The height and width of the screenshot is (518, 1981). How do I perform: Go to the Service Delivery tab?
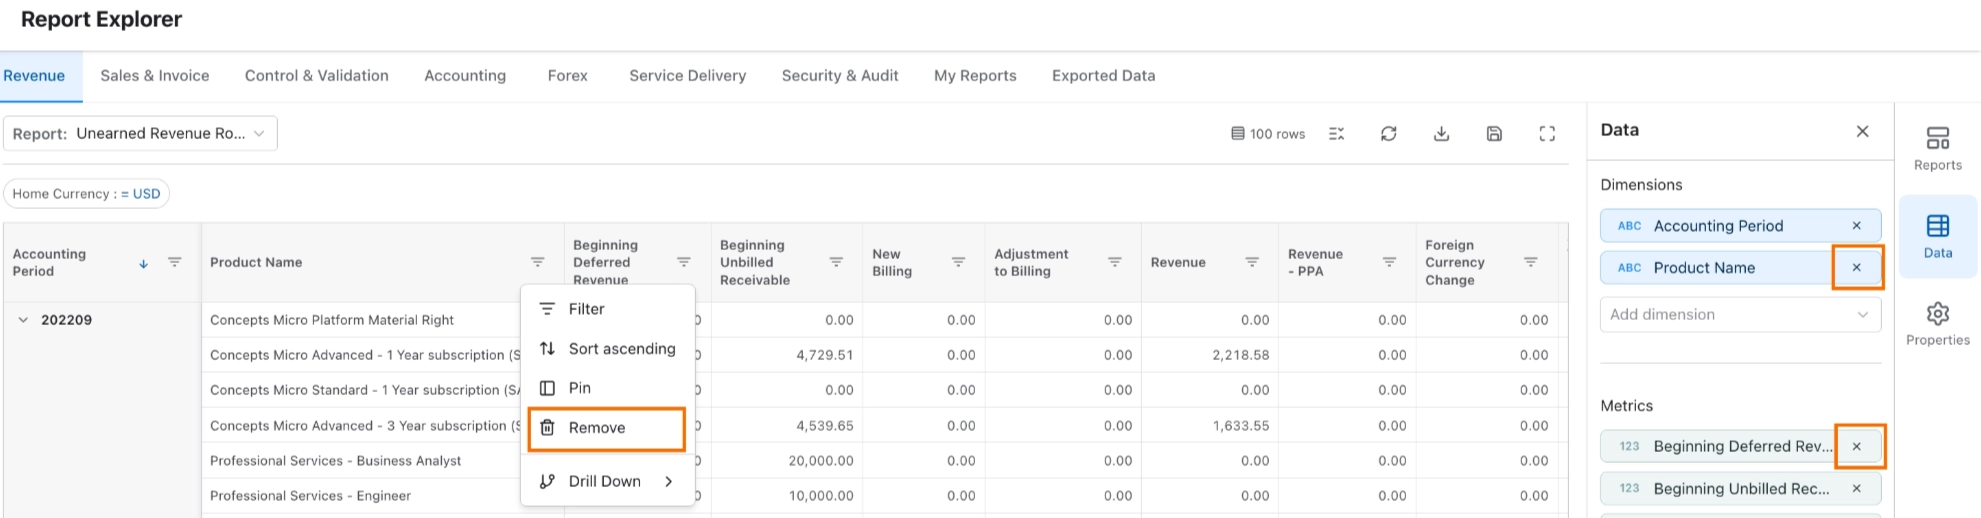688,76
